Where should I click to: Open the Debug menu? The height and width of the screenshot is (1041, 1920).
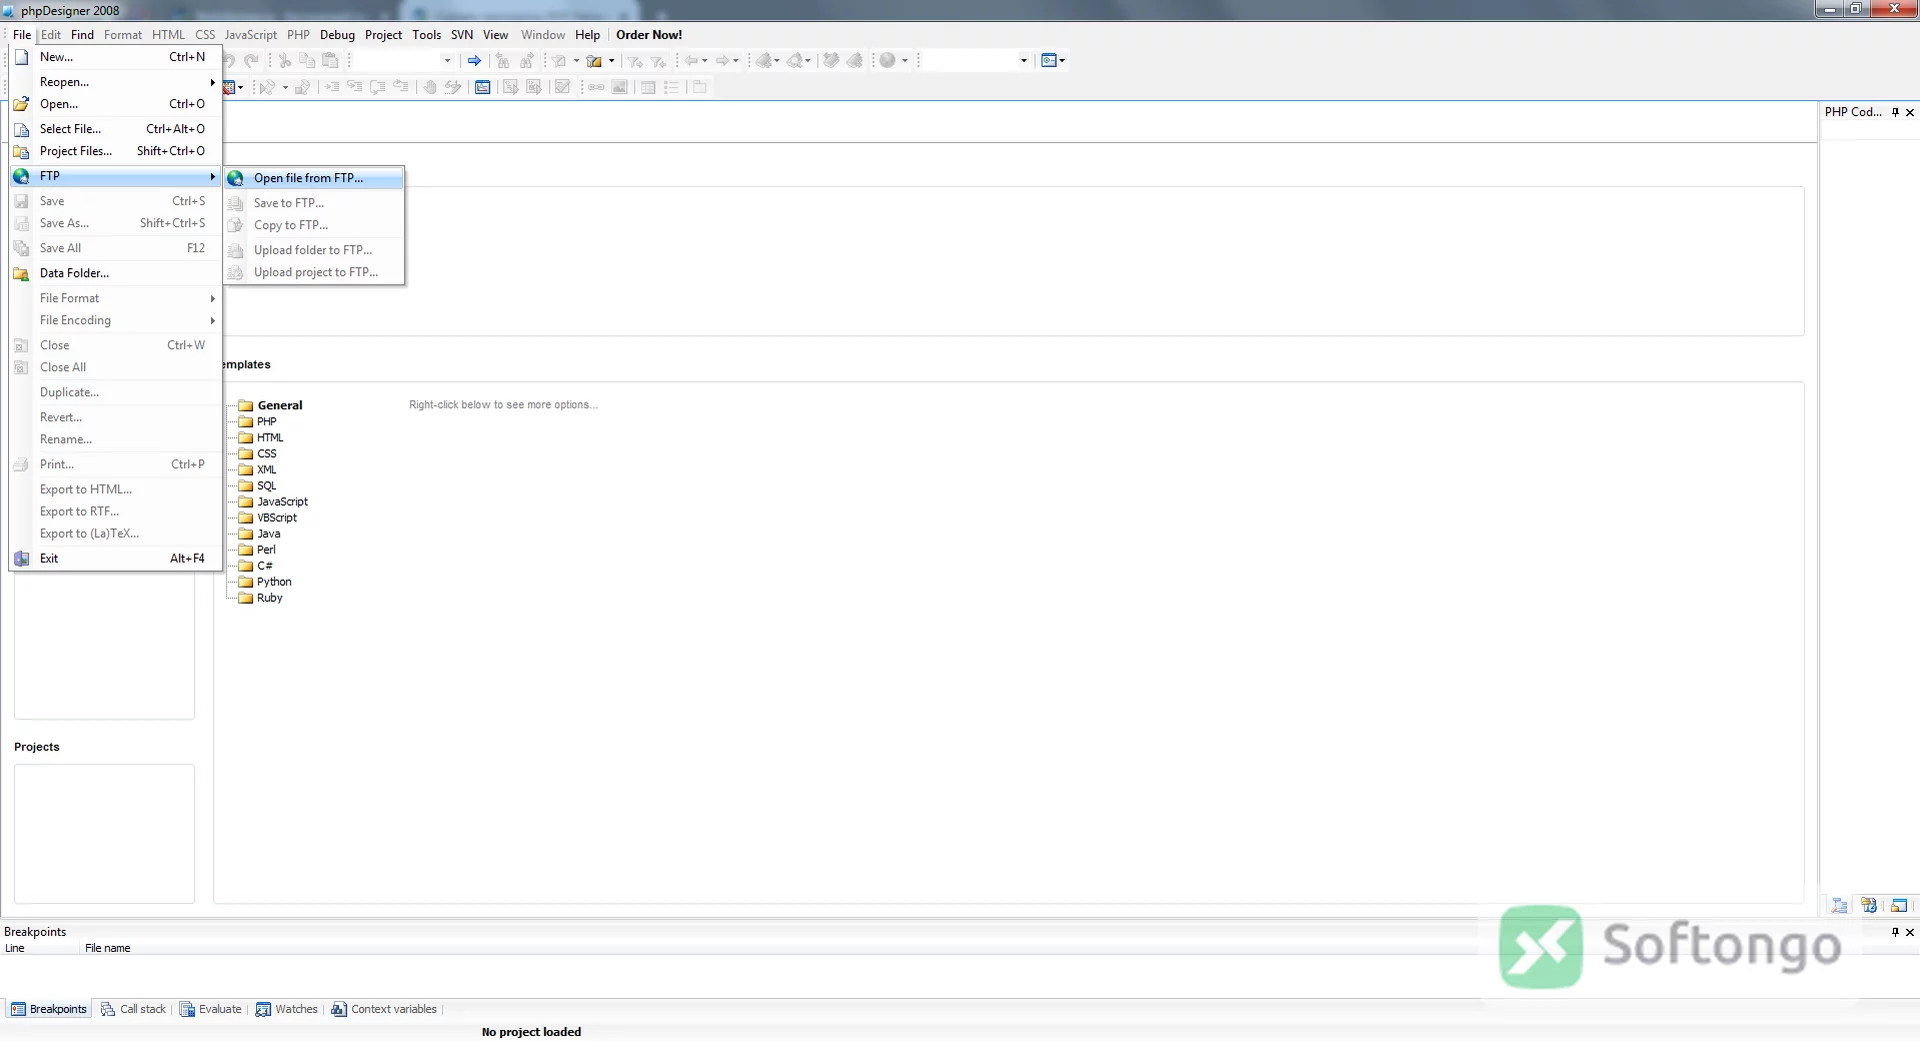pyautogui.click(x=337, y=35)
